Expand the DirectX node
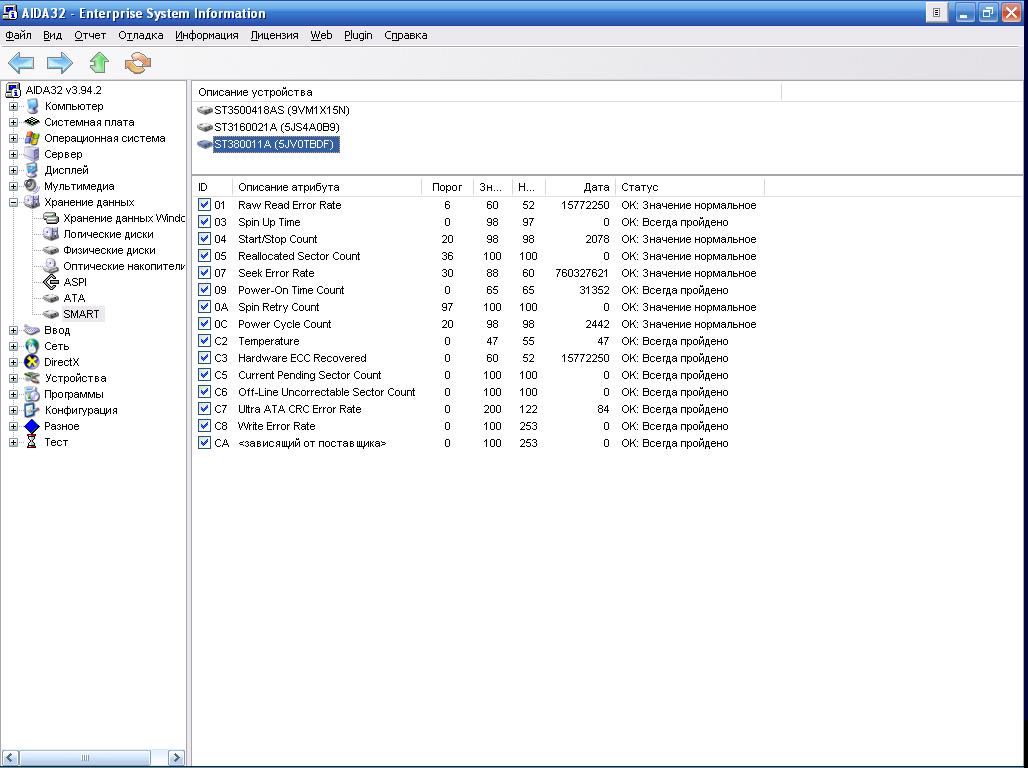 tap(13, 362)
